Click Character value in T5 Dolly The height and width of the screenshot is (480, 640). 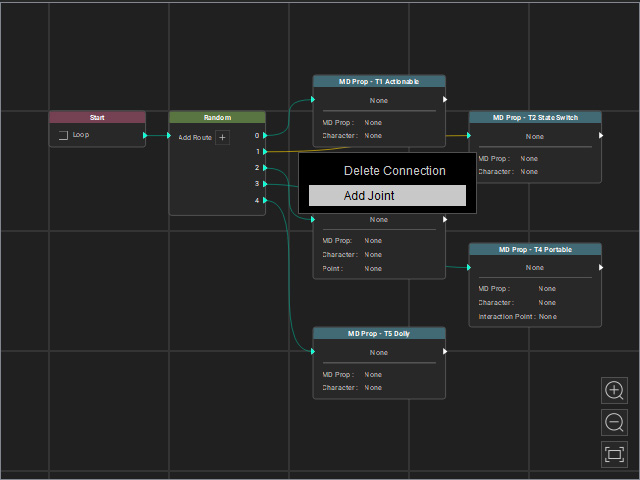(x=373, y=387)
